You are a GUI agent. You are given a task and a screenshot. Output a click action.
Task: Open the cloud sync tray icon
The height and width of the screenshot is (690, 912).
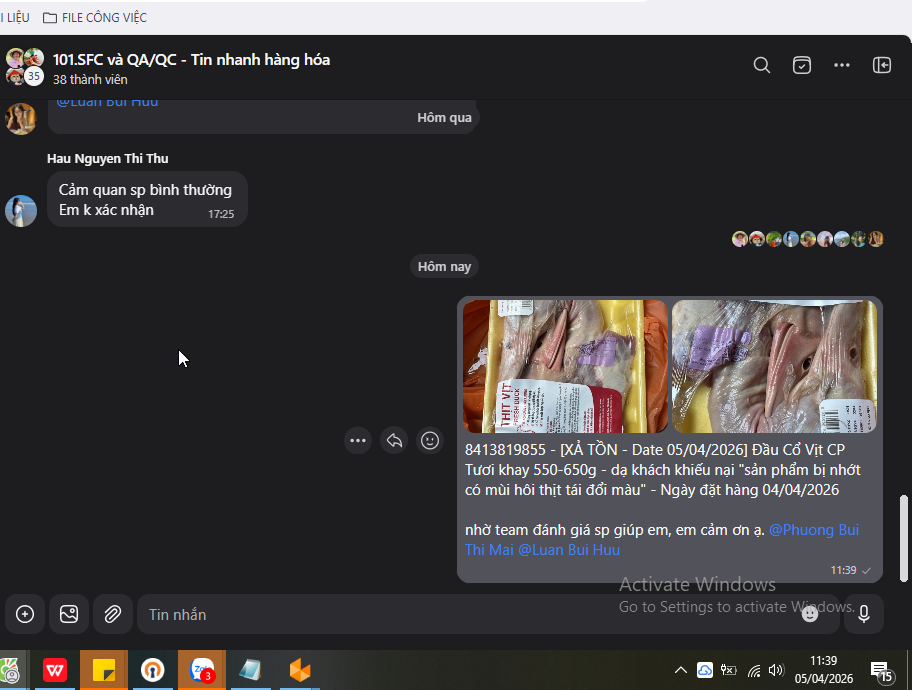[x=704, y=670]
